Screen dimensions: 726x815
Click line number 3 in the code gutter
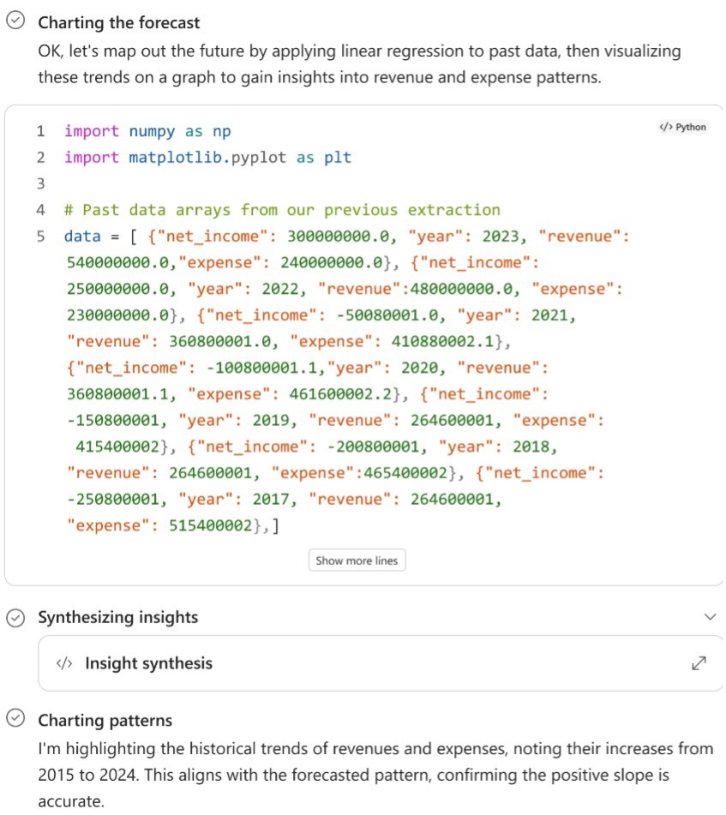tap(41, 184)
